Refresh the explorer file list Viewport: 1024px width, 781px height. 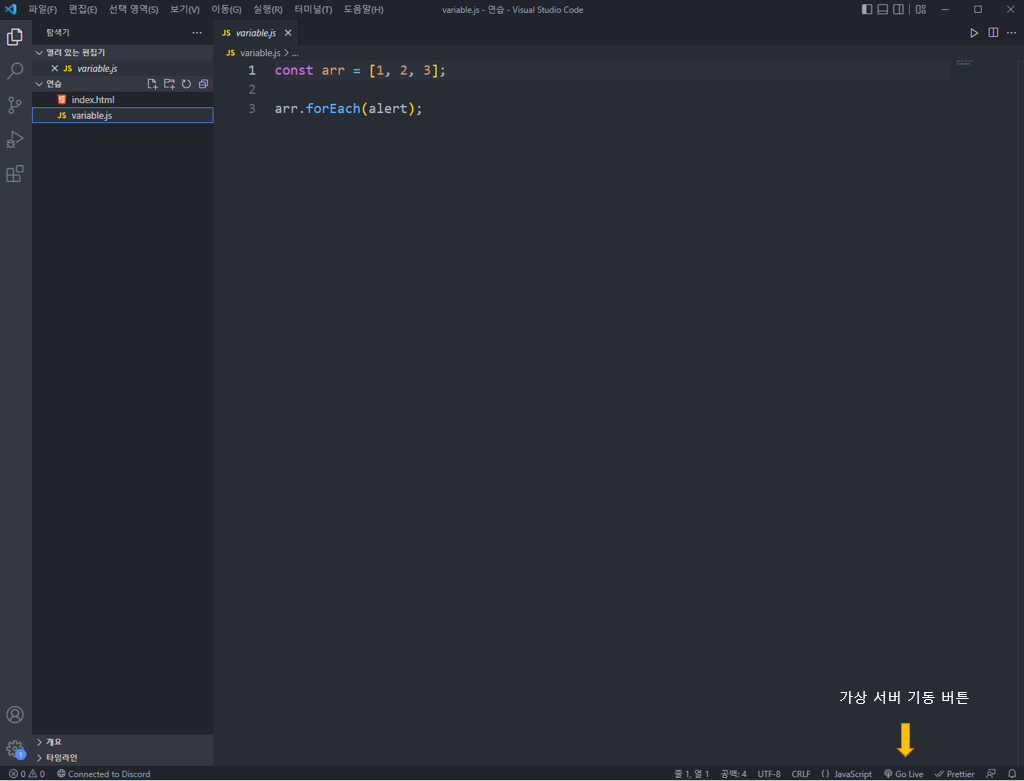tap(186, 84)
